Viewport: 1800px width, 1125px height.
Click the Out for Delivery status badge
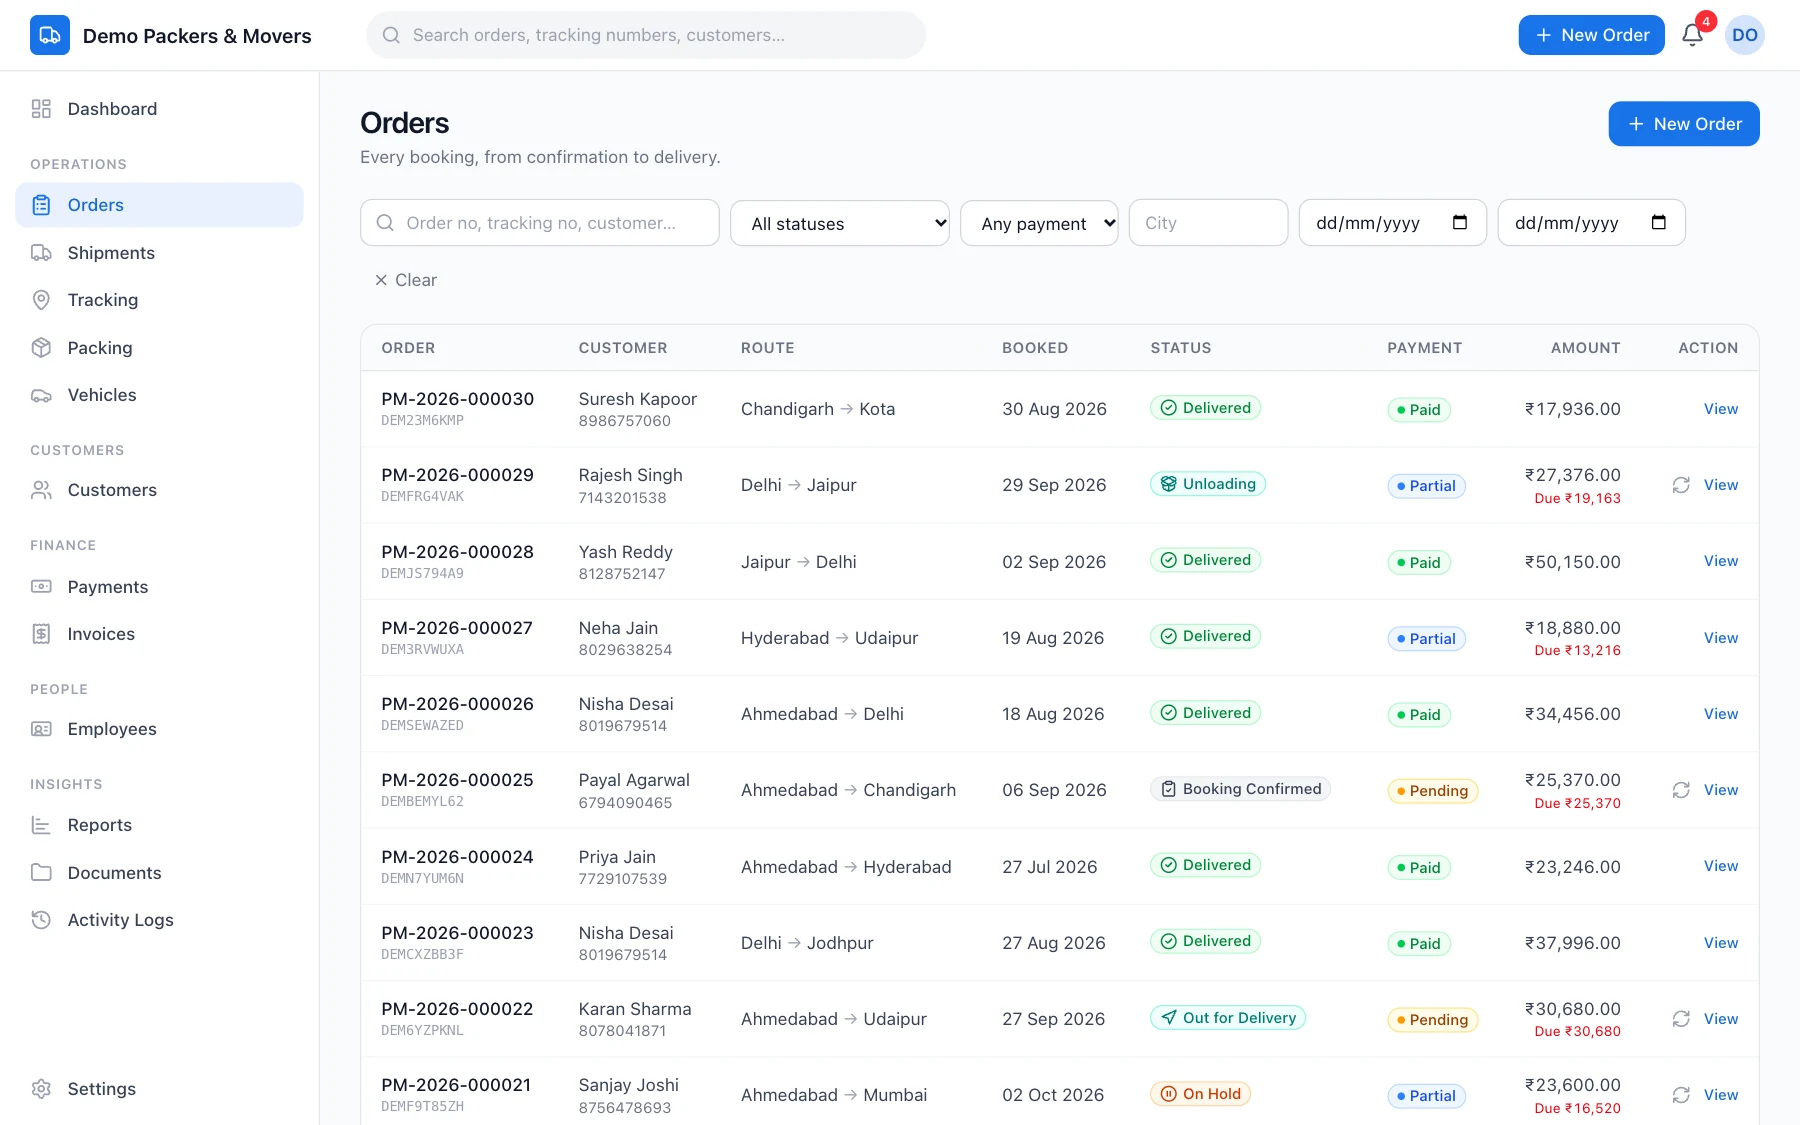pyautogui.click(x=1228, y=1018)
